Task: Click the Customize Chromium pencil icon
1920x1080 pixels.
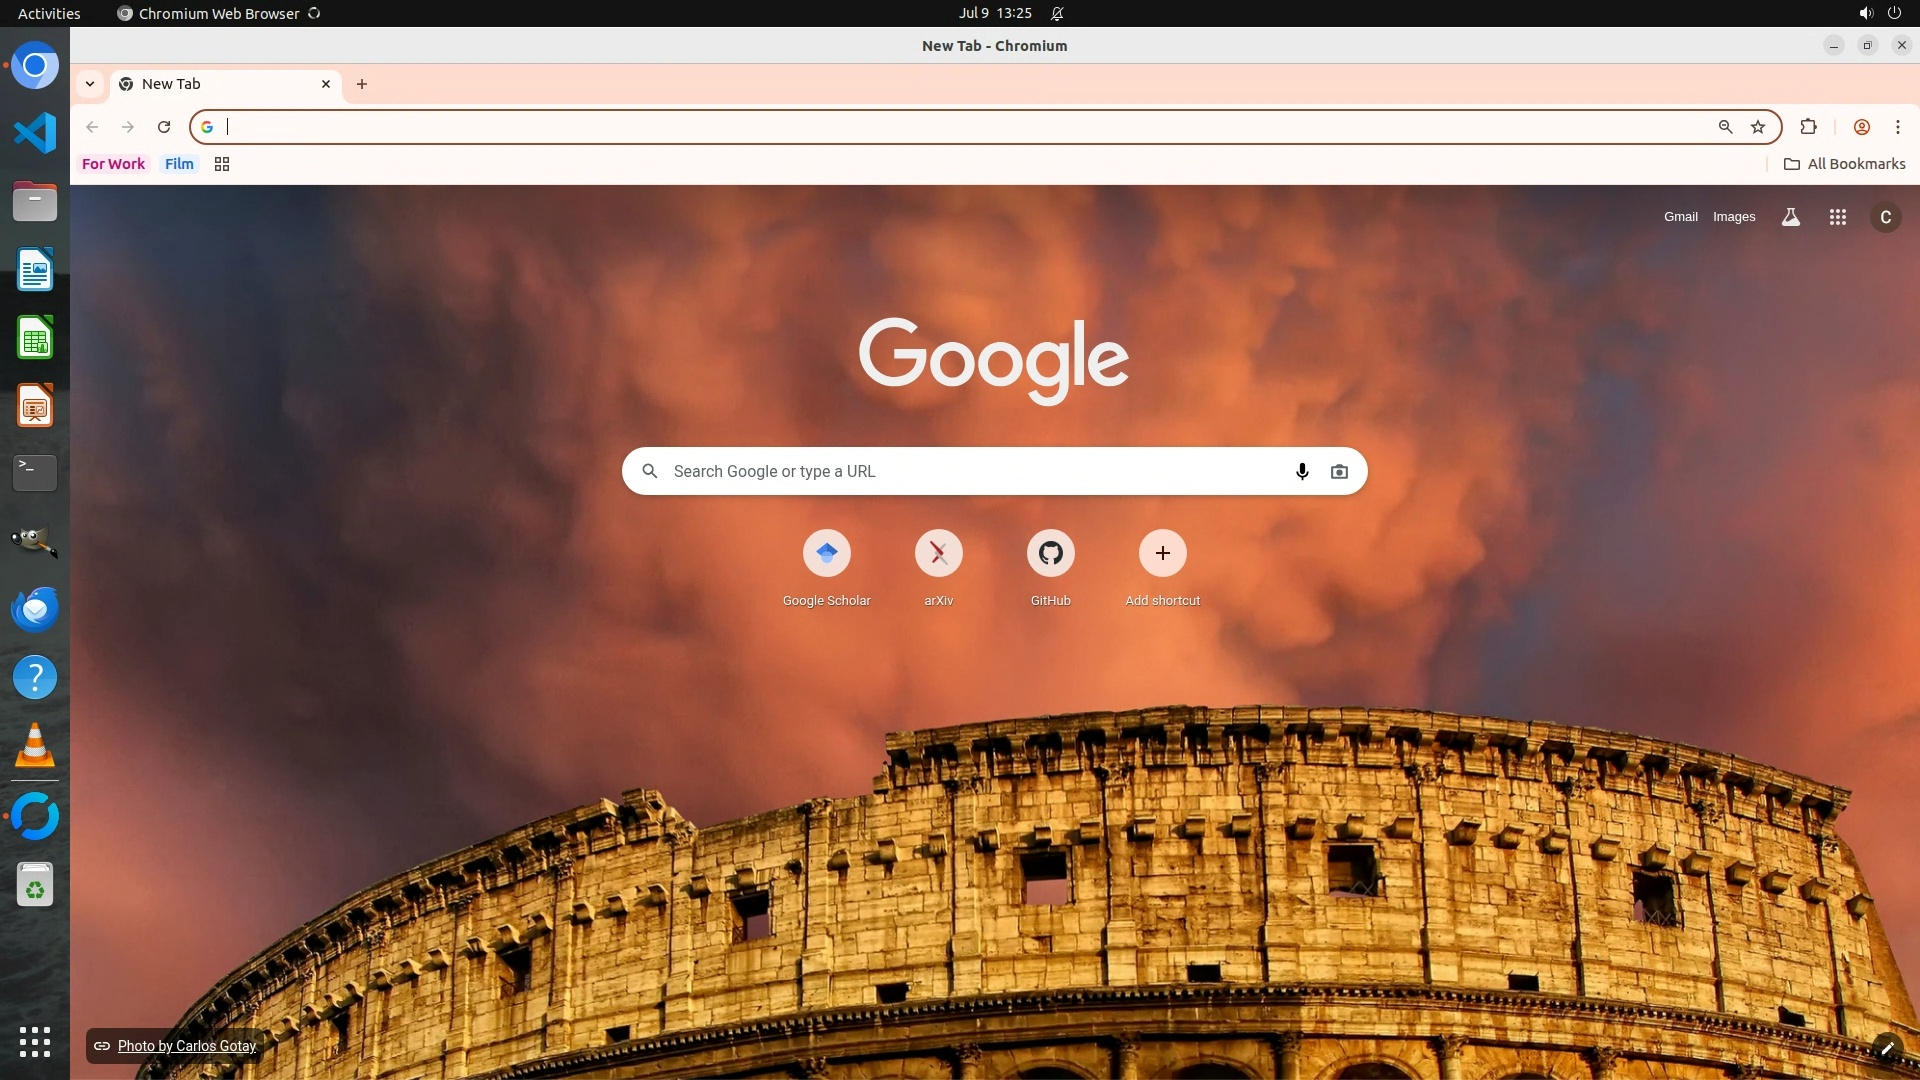Action: coord(1887,1048)
